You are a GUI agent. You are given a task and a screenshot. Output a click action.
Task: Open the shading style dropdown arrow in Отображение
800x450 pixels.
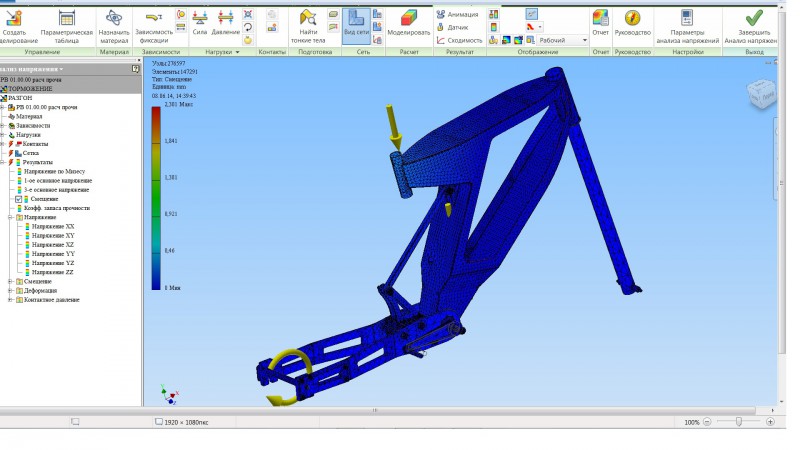pyautogui.click(x=540, y=27)
